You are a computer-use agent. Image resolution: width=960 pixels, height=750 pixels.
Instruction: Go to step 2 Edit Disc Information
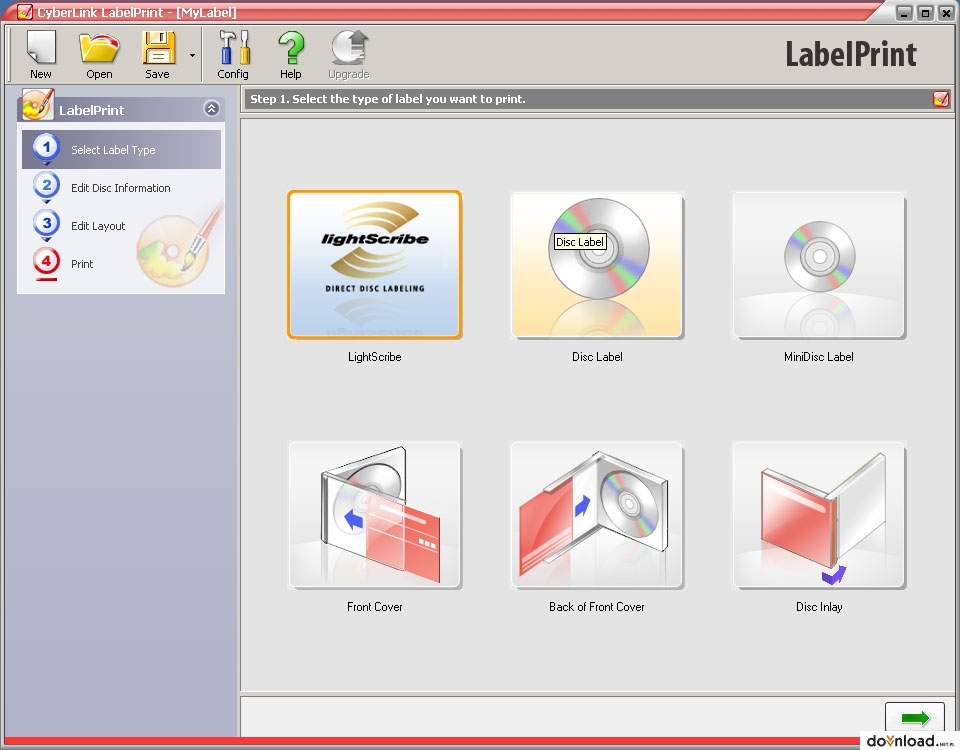coord(121,188)
